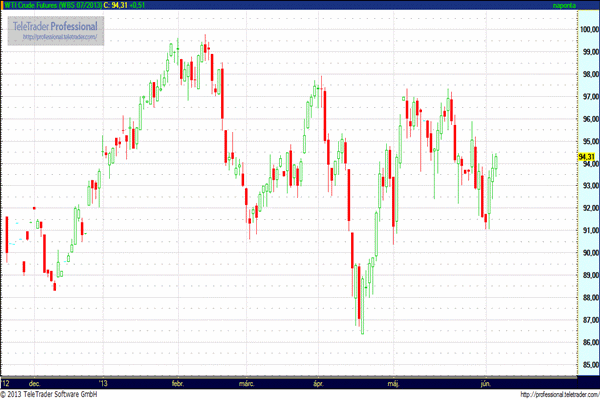Viewport: 600px width, 400px height.
Task: Open the footer professional.teletrader.com URL
Action: click(x=538, y=394)
